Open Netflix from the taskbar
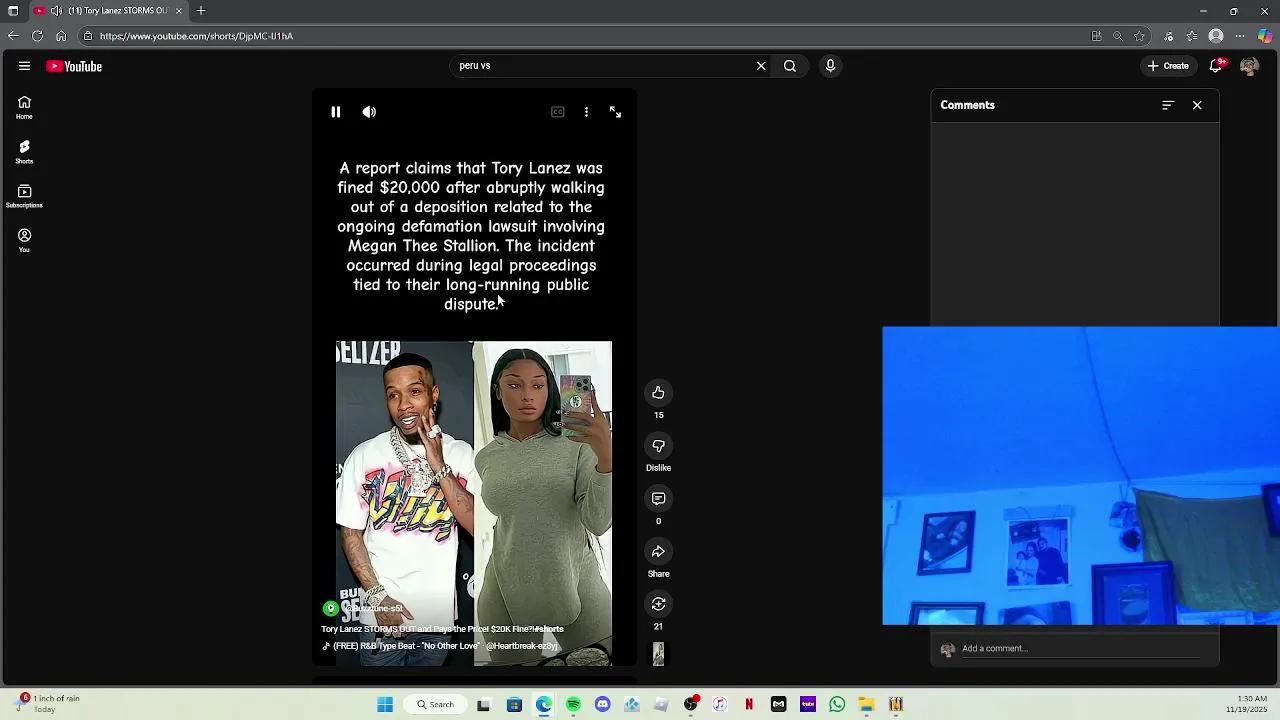 pyautogui.click(x=749, y=705)
